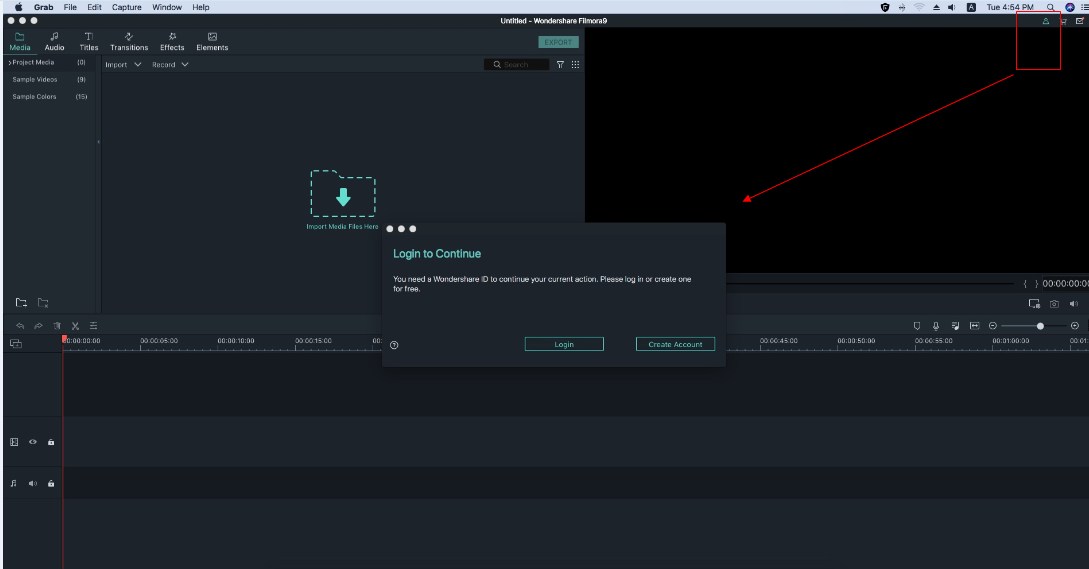Open the audio mixer icon
The image size is (1089, 569).
tap(955, 326)
